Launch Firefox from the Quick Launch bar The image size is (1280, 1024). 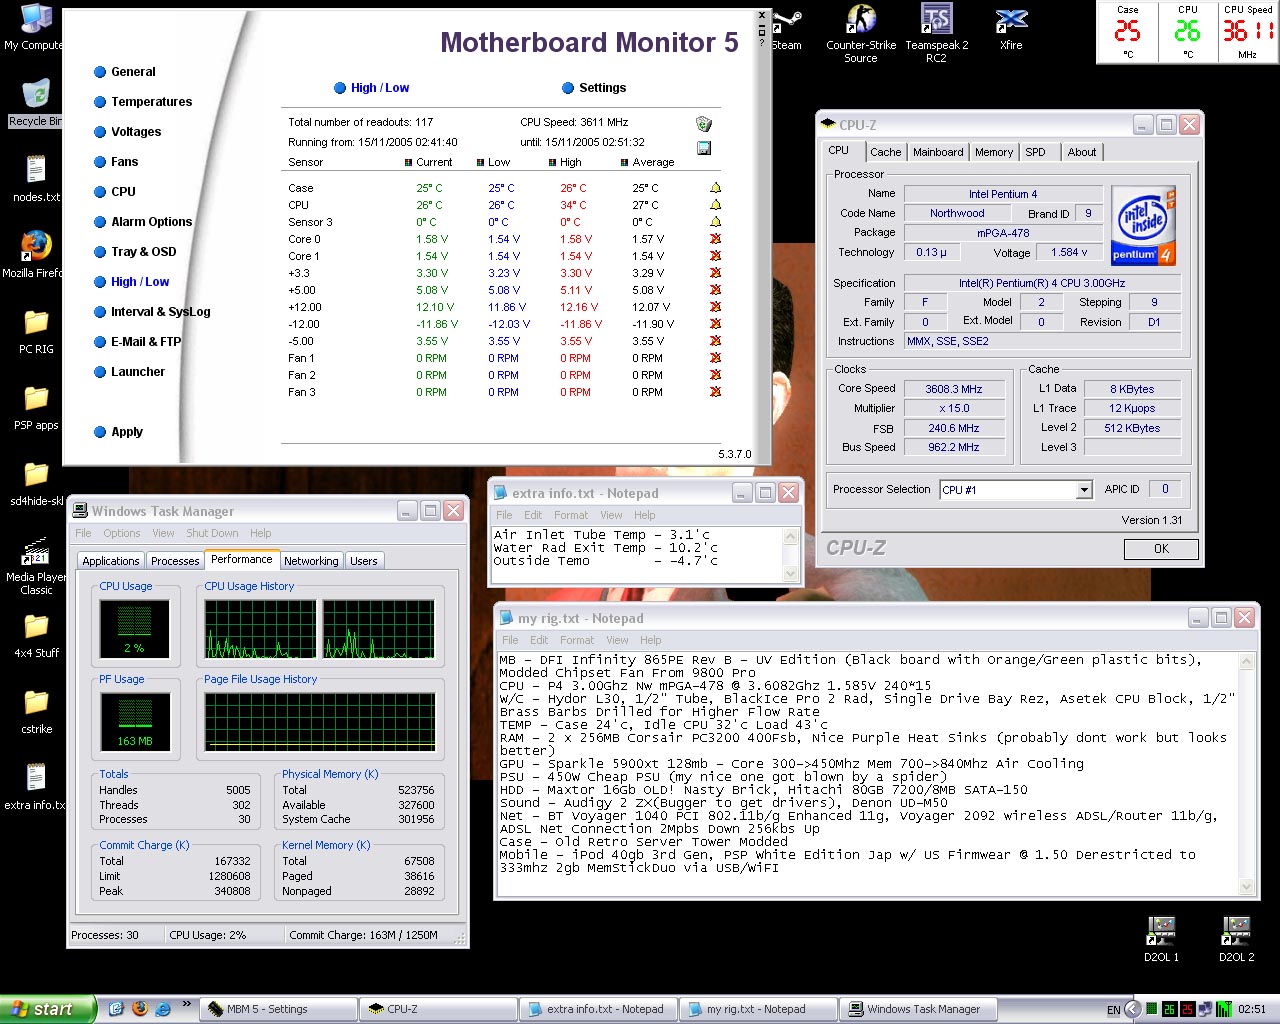click(x=139, y=1009)
